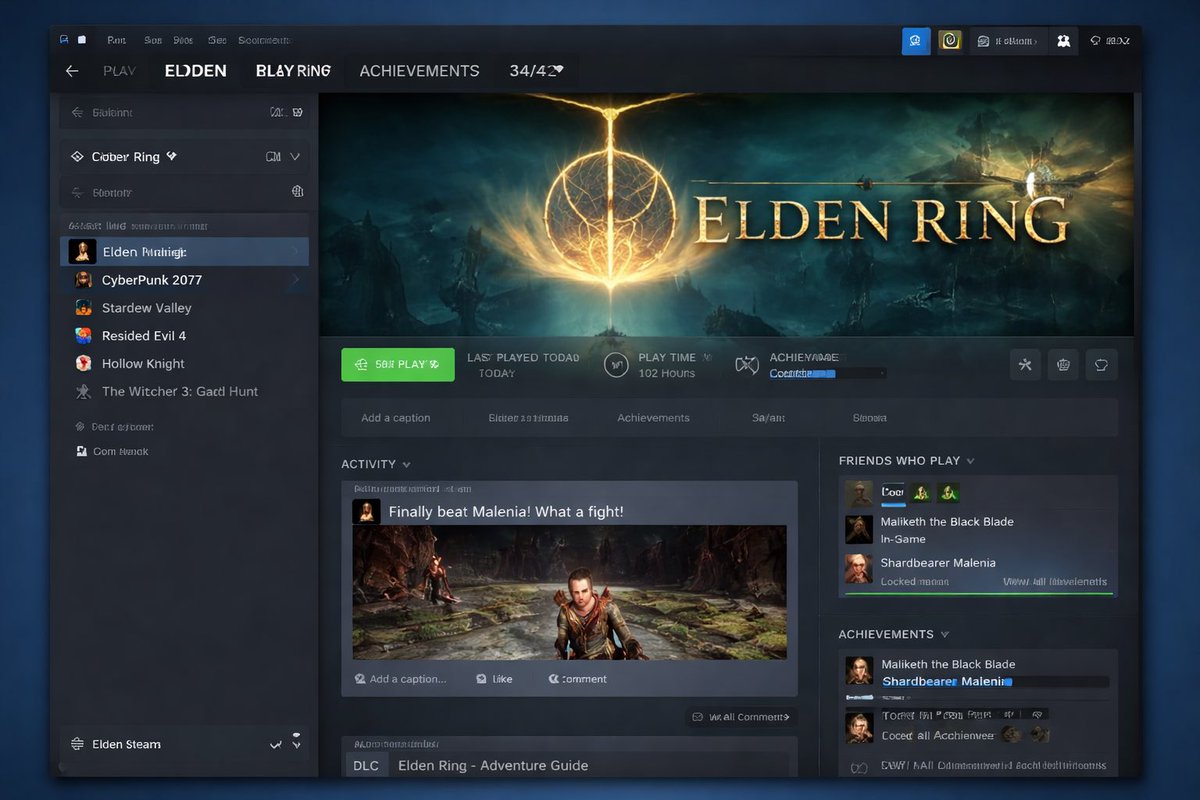Expand the Elden Ring row chevron in sidebar

[295, 251]
